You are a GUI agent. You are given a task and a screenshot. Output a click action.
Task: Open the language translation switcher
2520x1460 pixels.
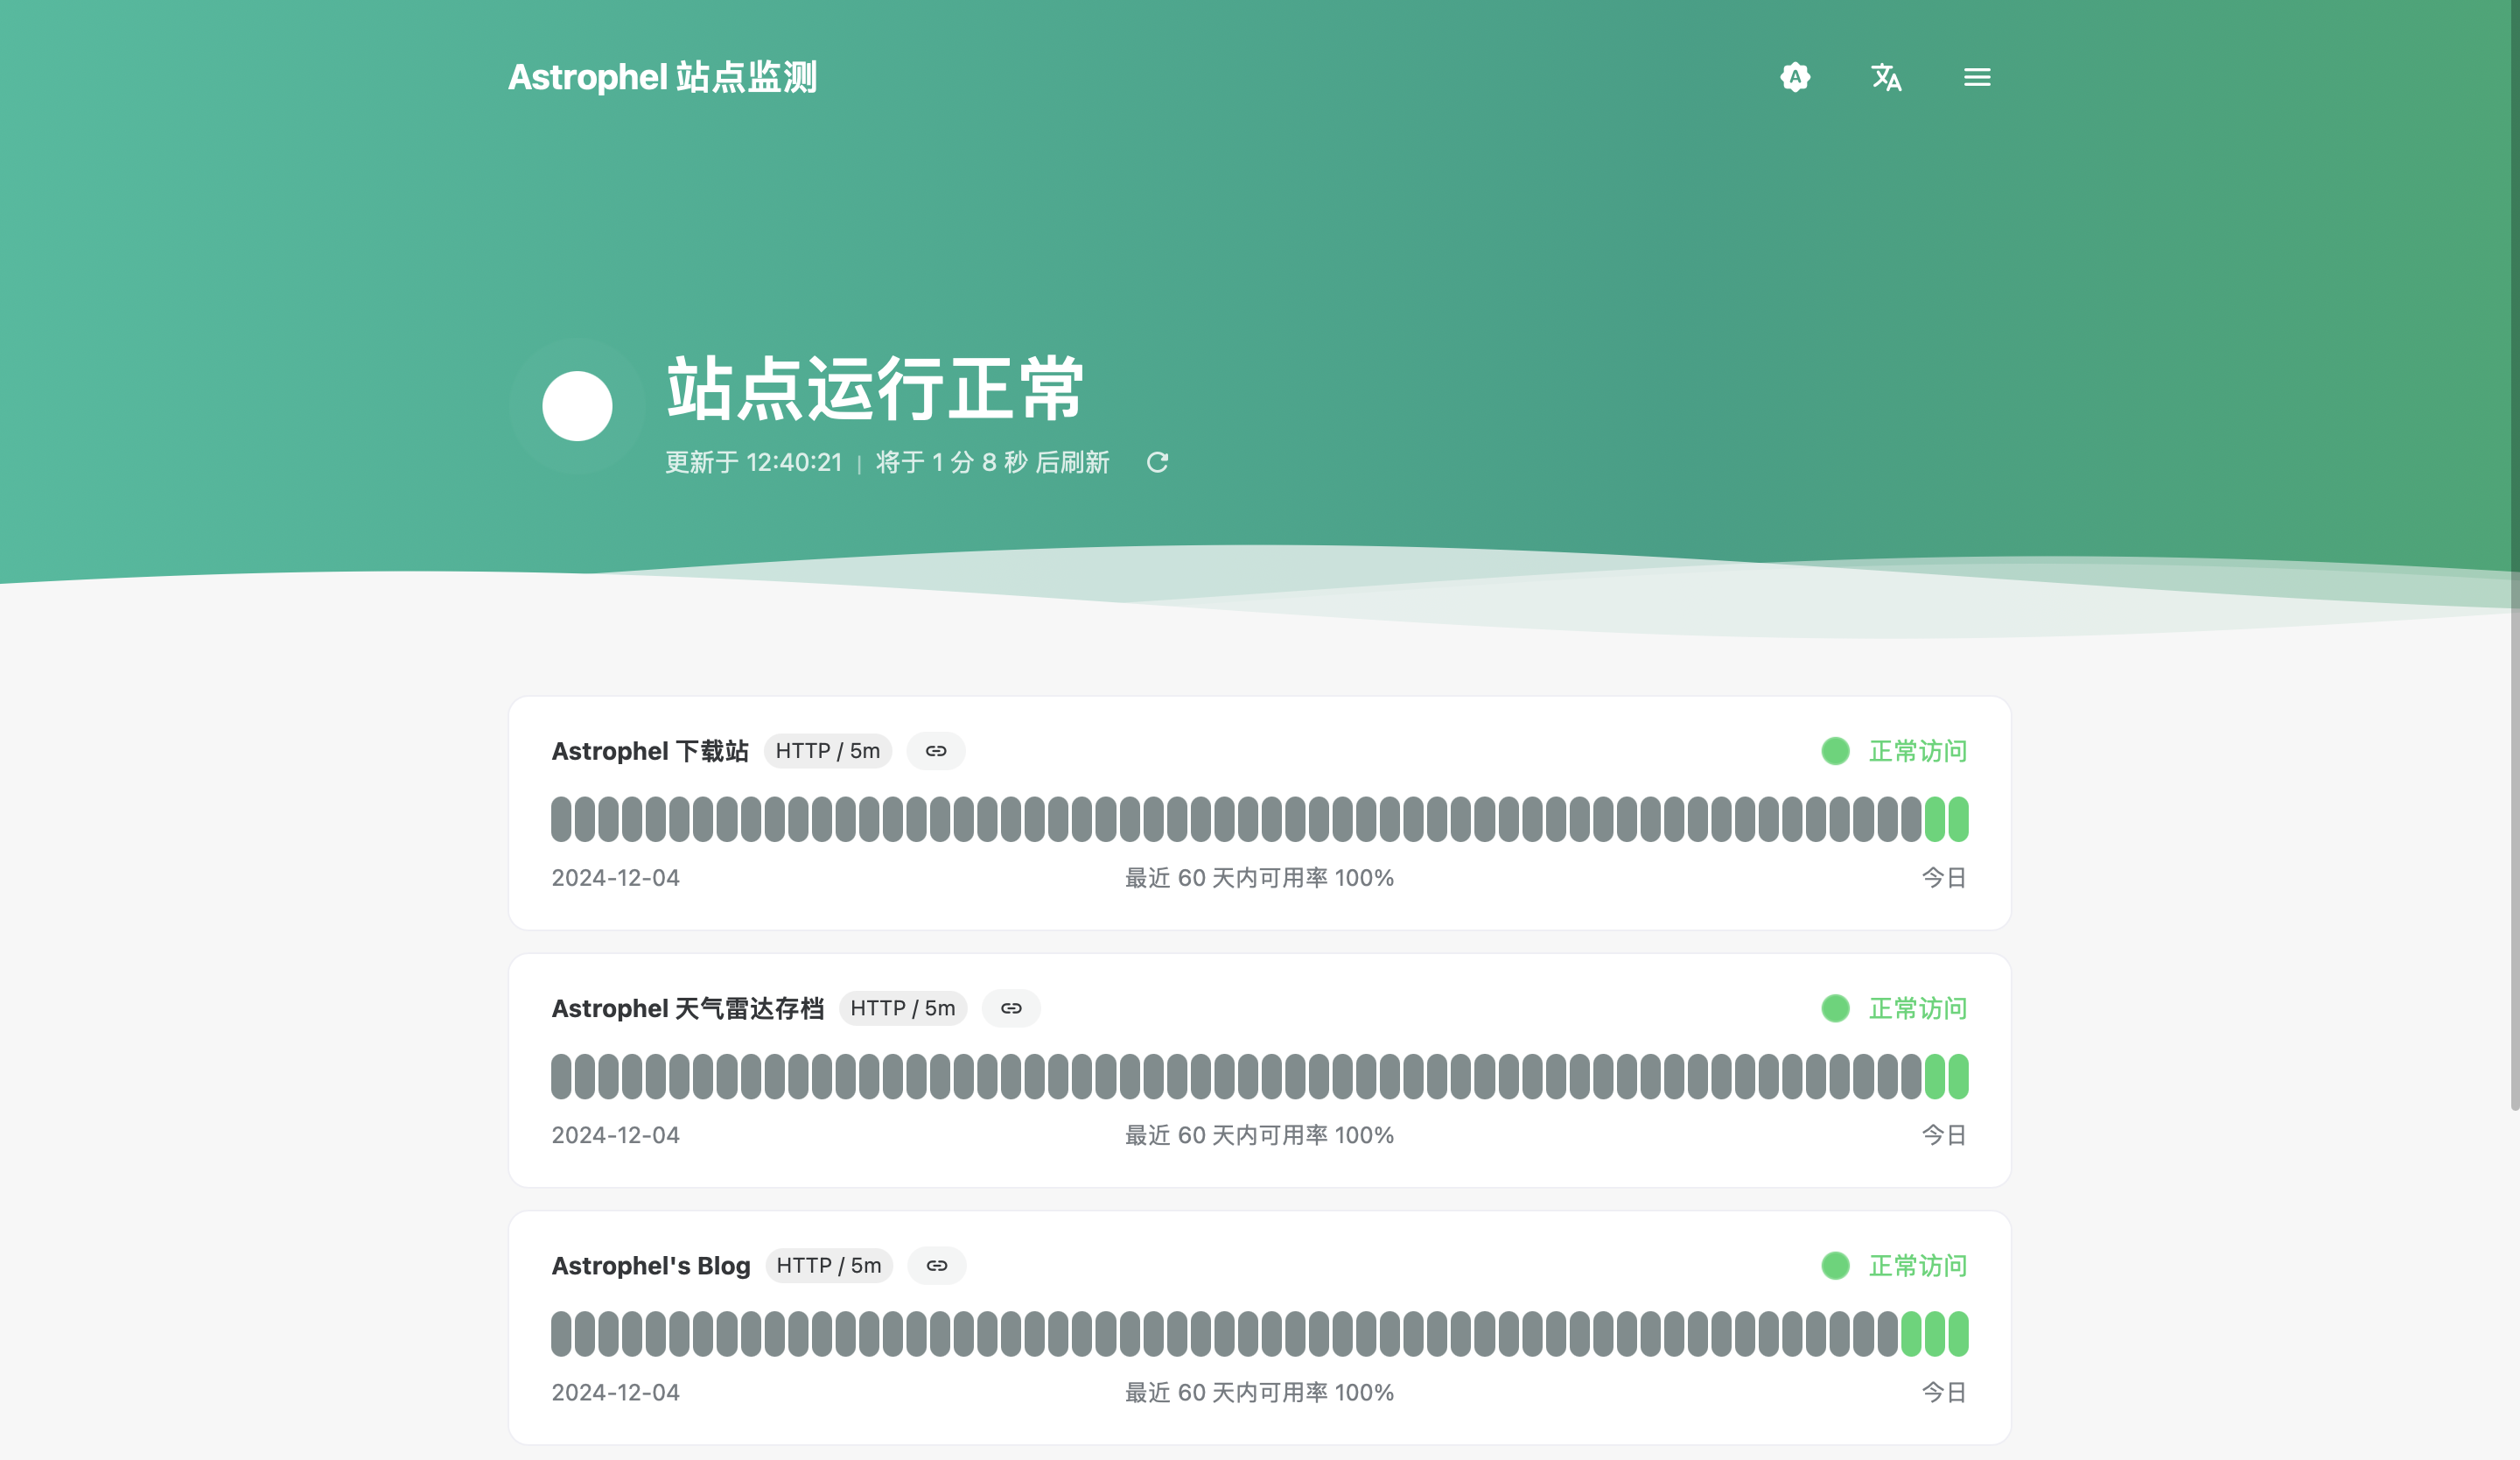click(x=1886, y=77)
